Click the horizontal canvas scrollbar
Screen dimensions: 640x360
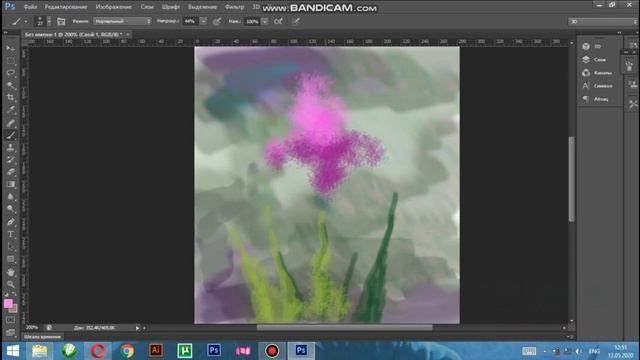344,327
